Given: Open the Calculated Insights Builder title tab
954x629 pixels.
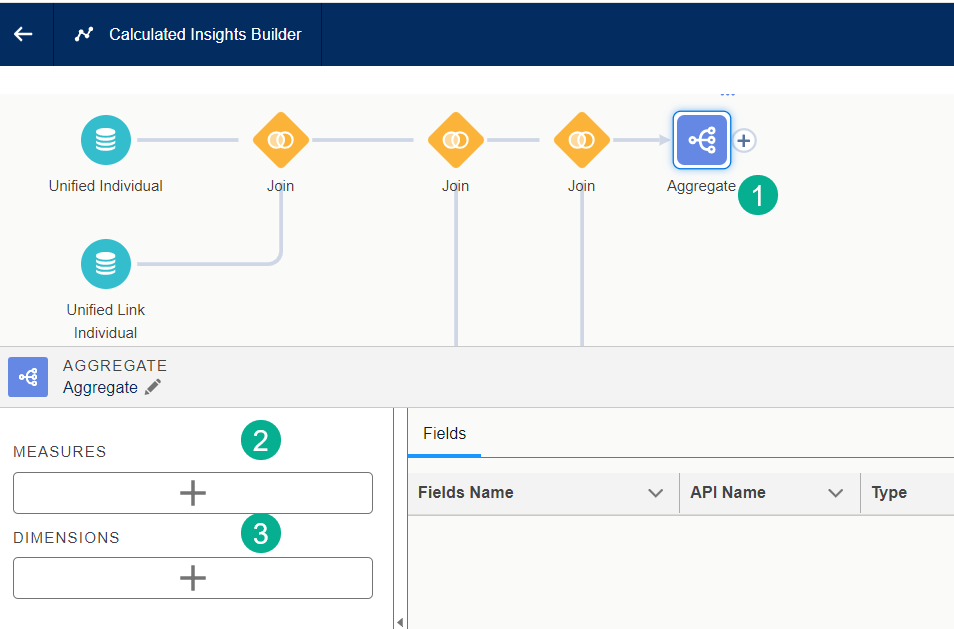Looking at the screenshot, I should (x=205, y=34).
